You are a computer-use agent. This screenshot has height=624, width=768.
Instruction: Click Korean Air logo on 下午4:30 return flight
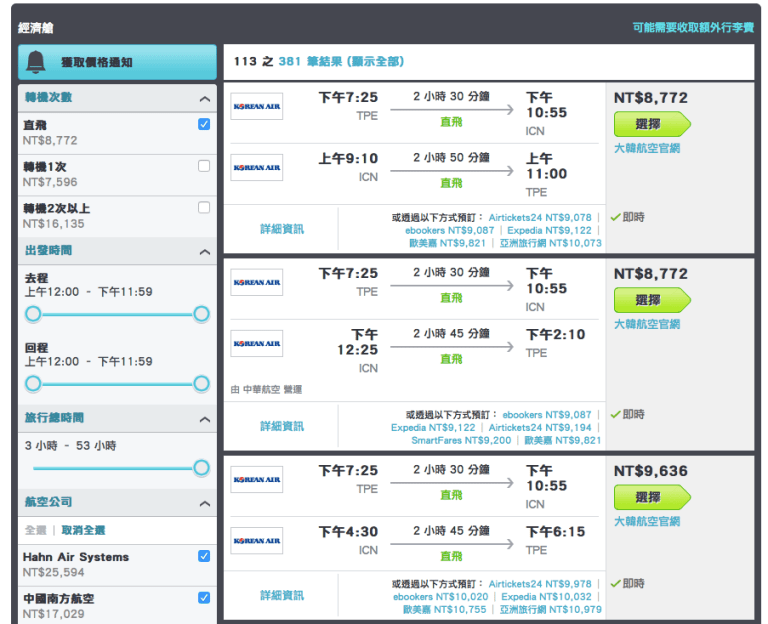(257, 541)
